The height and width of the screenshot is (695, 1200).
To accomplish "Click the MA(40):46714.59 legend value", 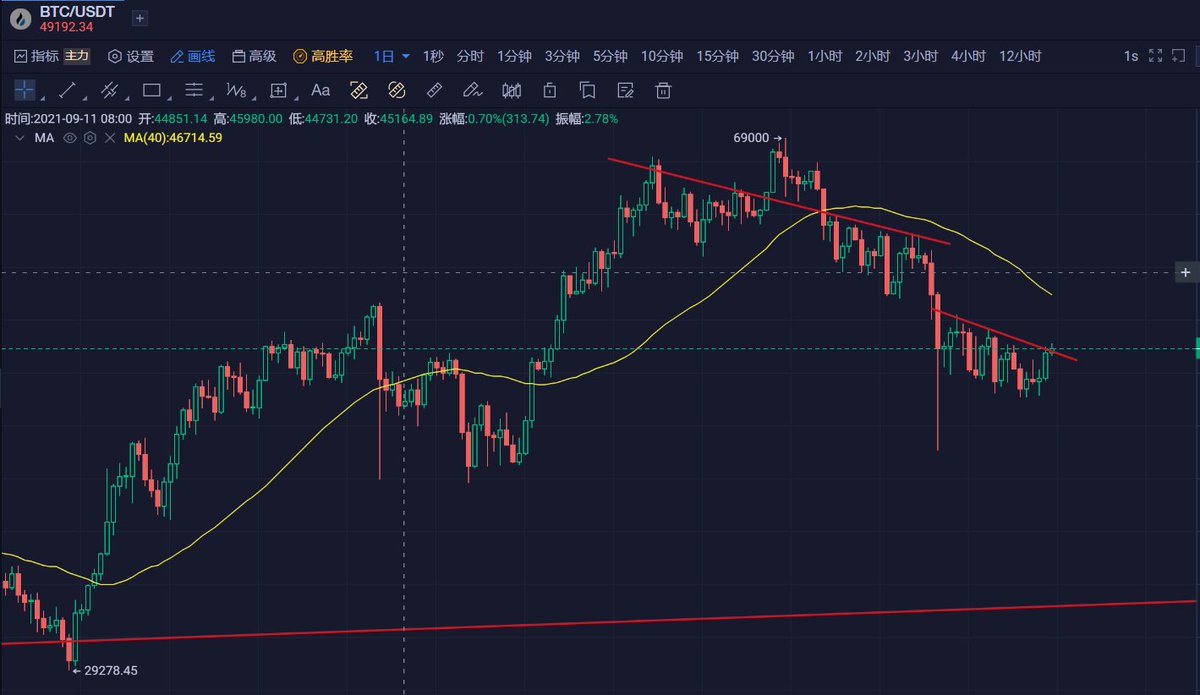I will pos(172,138).
